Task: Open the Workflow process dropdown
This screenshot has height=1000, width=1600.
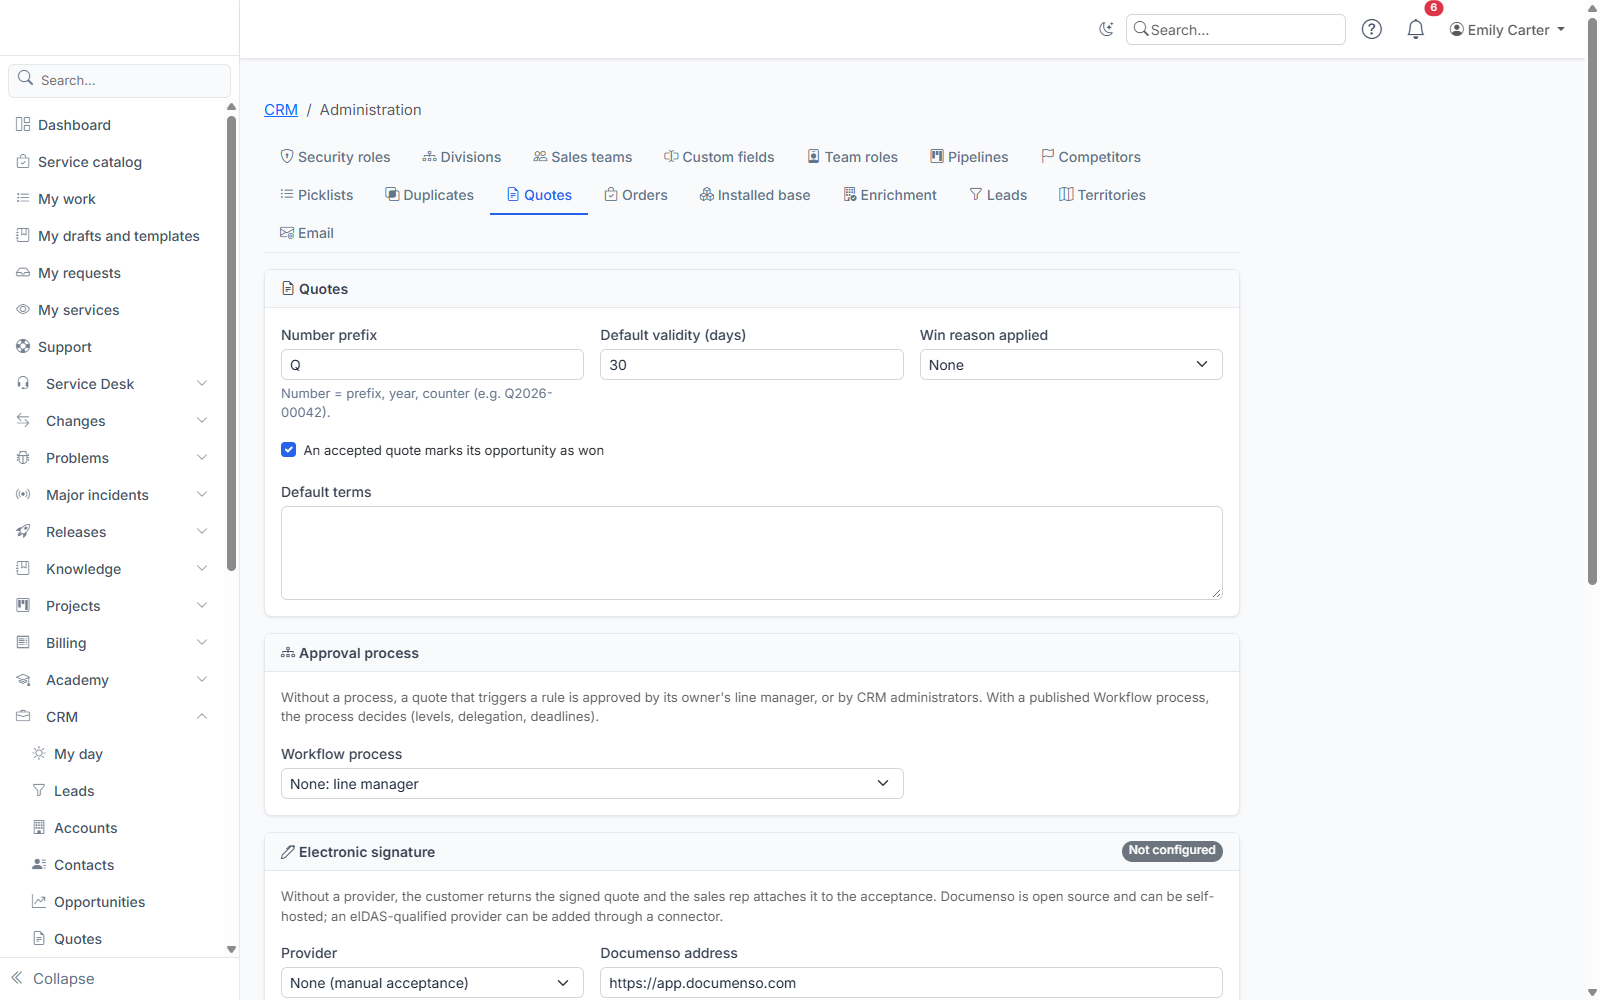Action: tap(592, 784)
